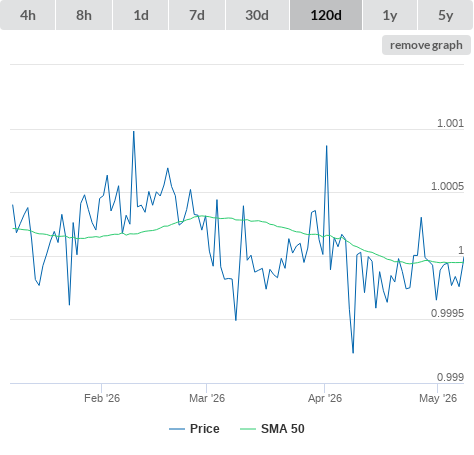Viewport: 474px width, 455px height.
Task: Click the 1.0005 y-axis label
Action: click(447, 186)
